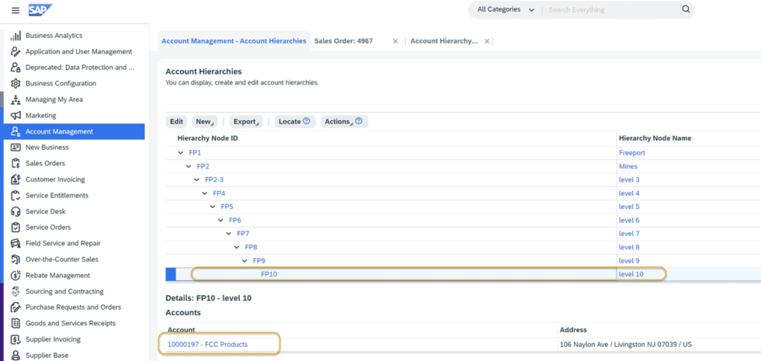Click Business Configuration gear icon

click(16, 83)
